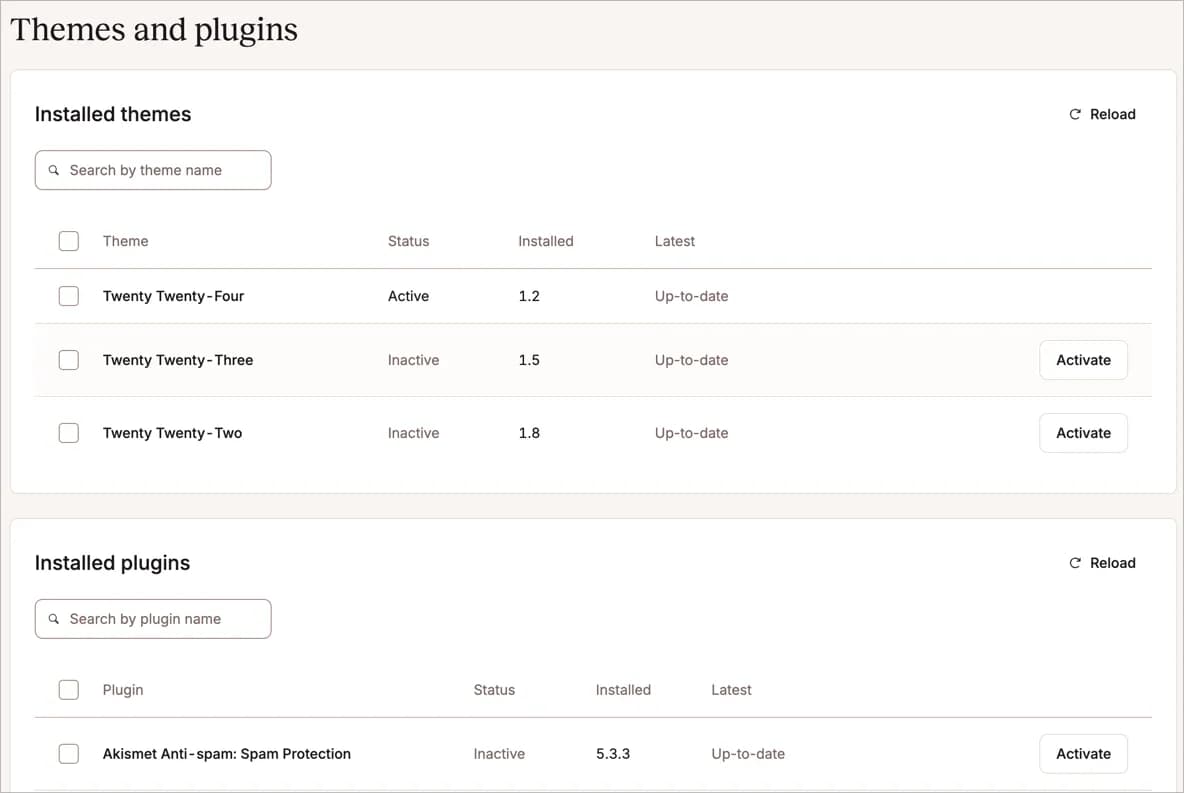Activate the Twenty Twenty-Three theme

(x=1083, y=360)
